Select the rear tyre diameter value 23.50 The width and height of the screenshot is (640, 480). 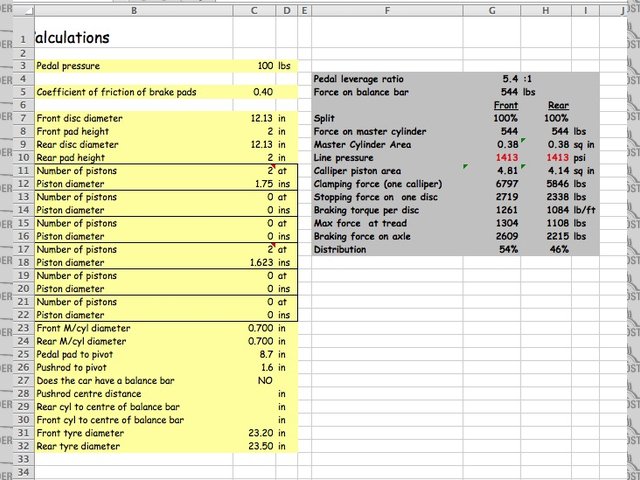259,446
